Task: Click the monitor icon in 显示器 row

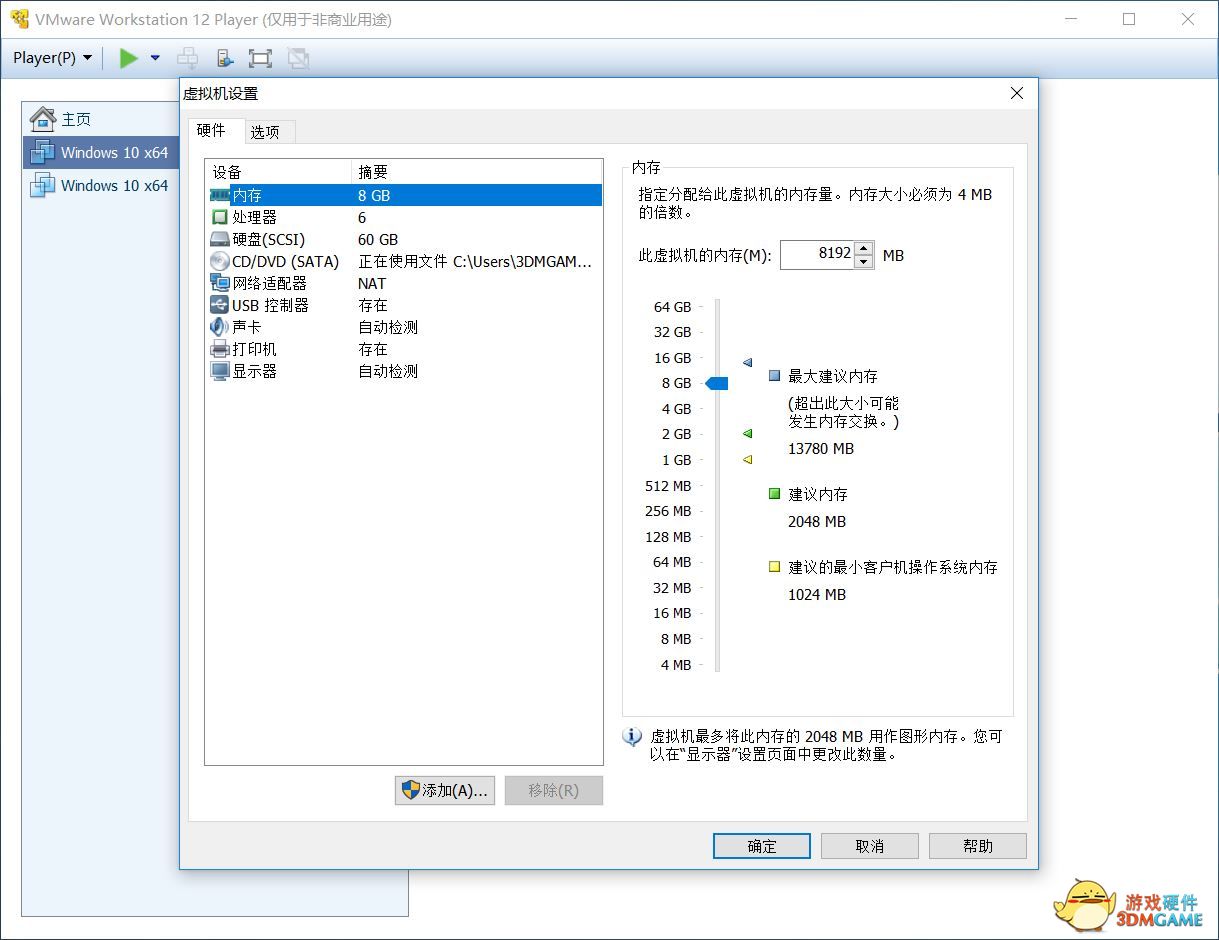Action: click(x=220, y=371)
